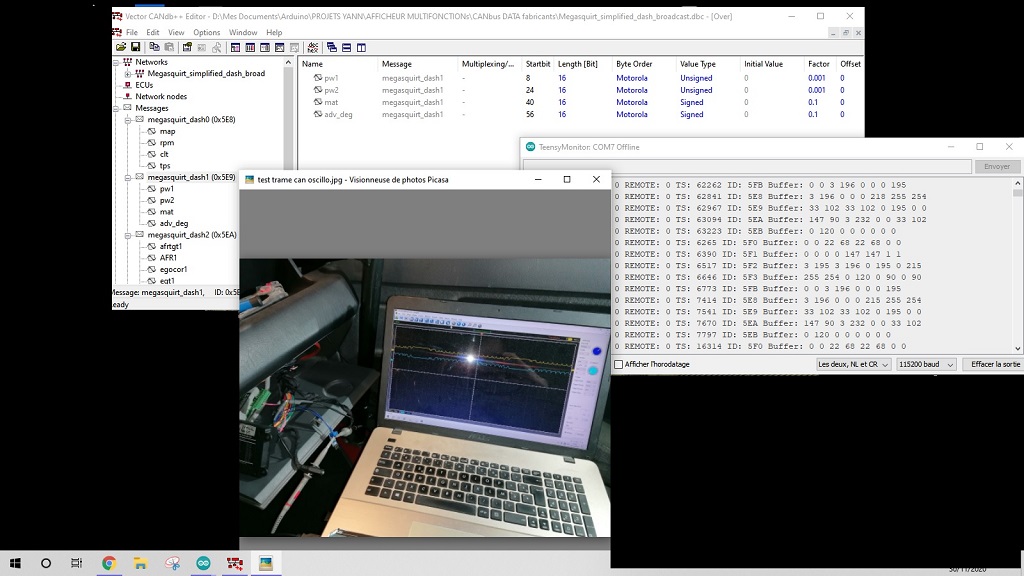Viewport: 1024px width, 576px height.
Task: Click the serial monitor text input field
Action: (792, 167)
